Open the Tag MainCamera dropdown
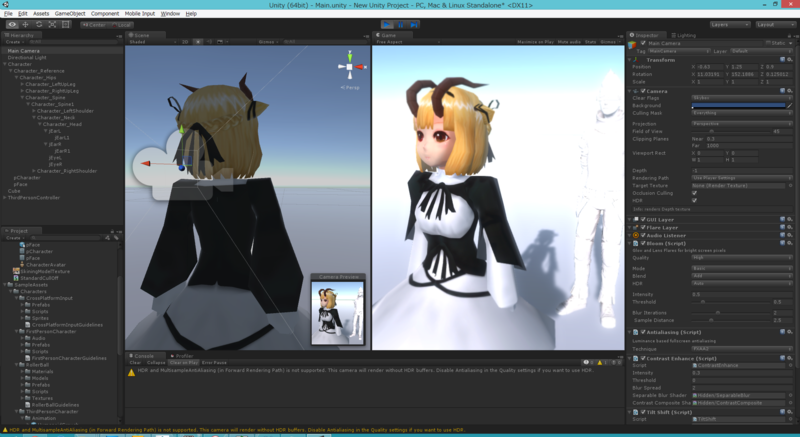 click(x=678, y=51)
